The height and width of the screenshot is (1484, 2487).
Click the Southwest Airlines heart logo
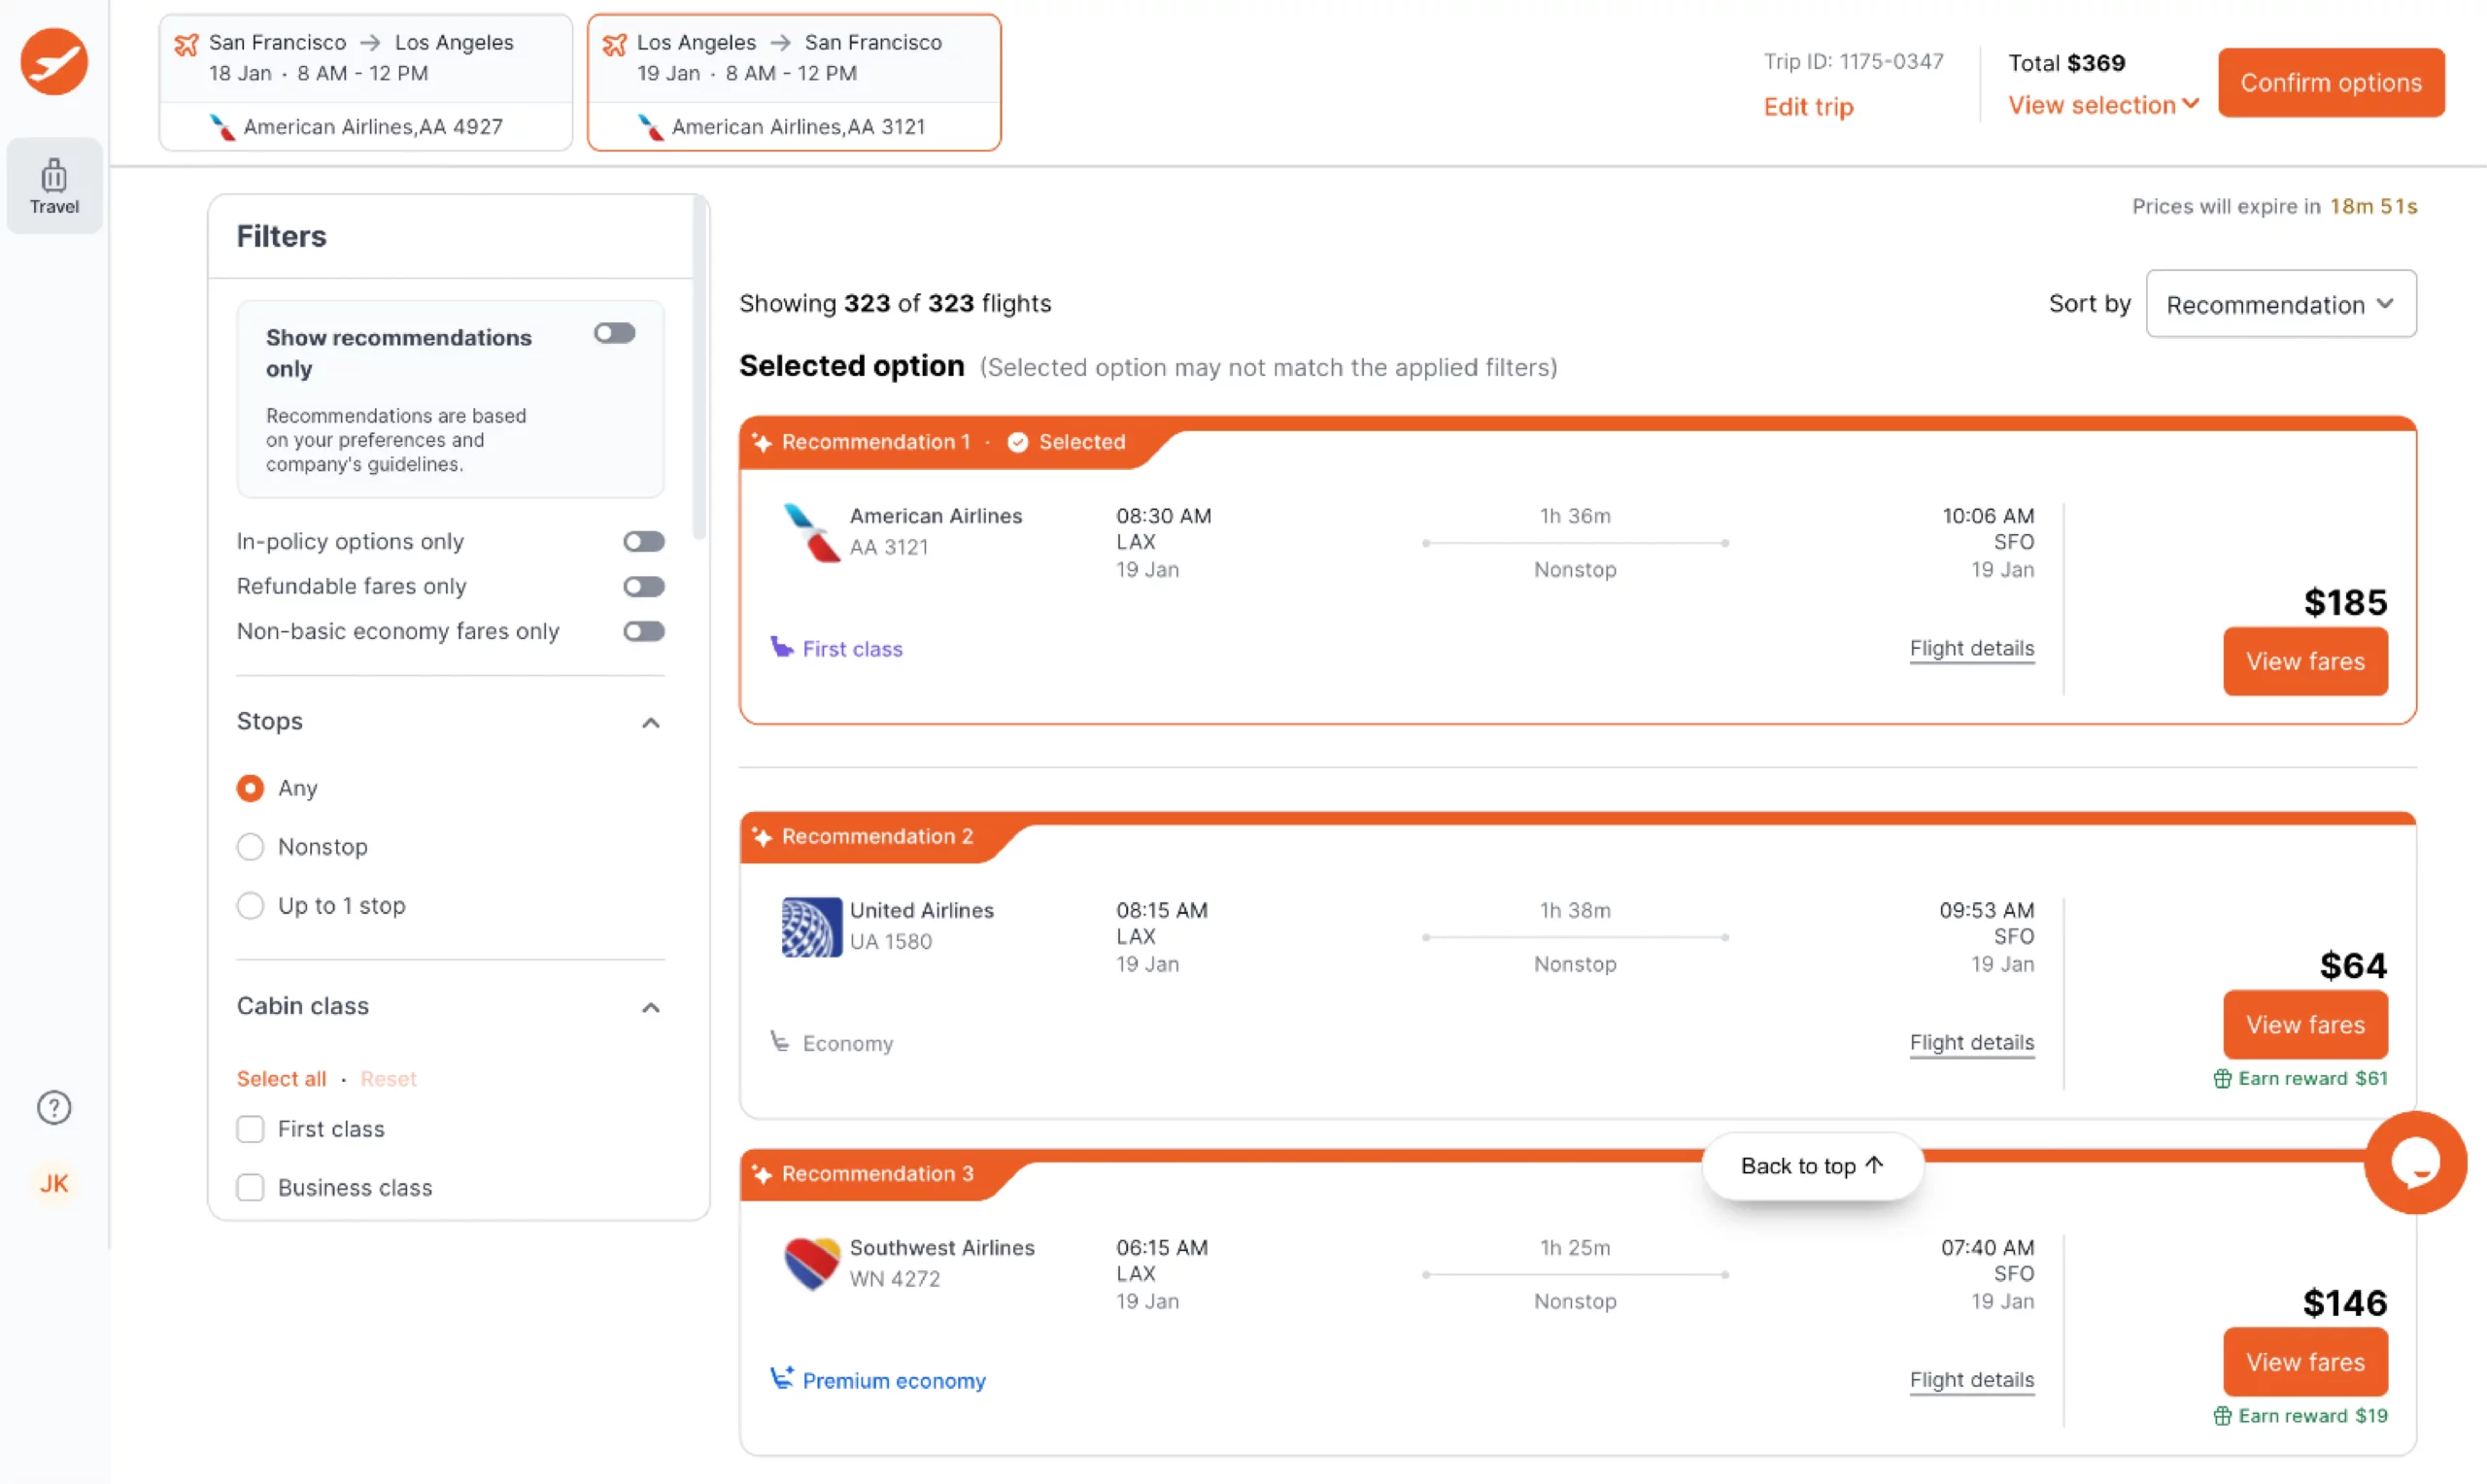point(810,1263)
